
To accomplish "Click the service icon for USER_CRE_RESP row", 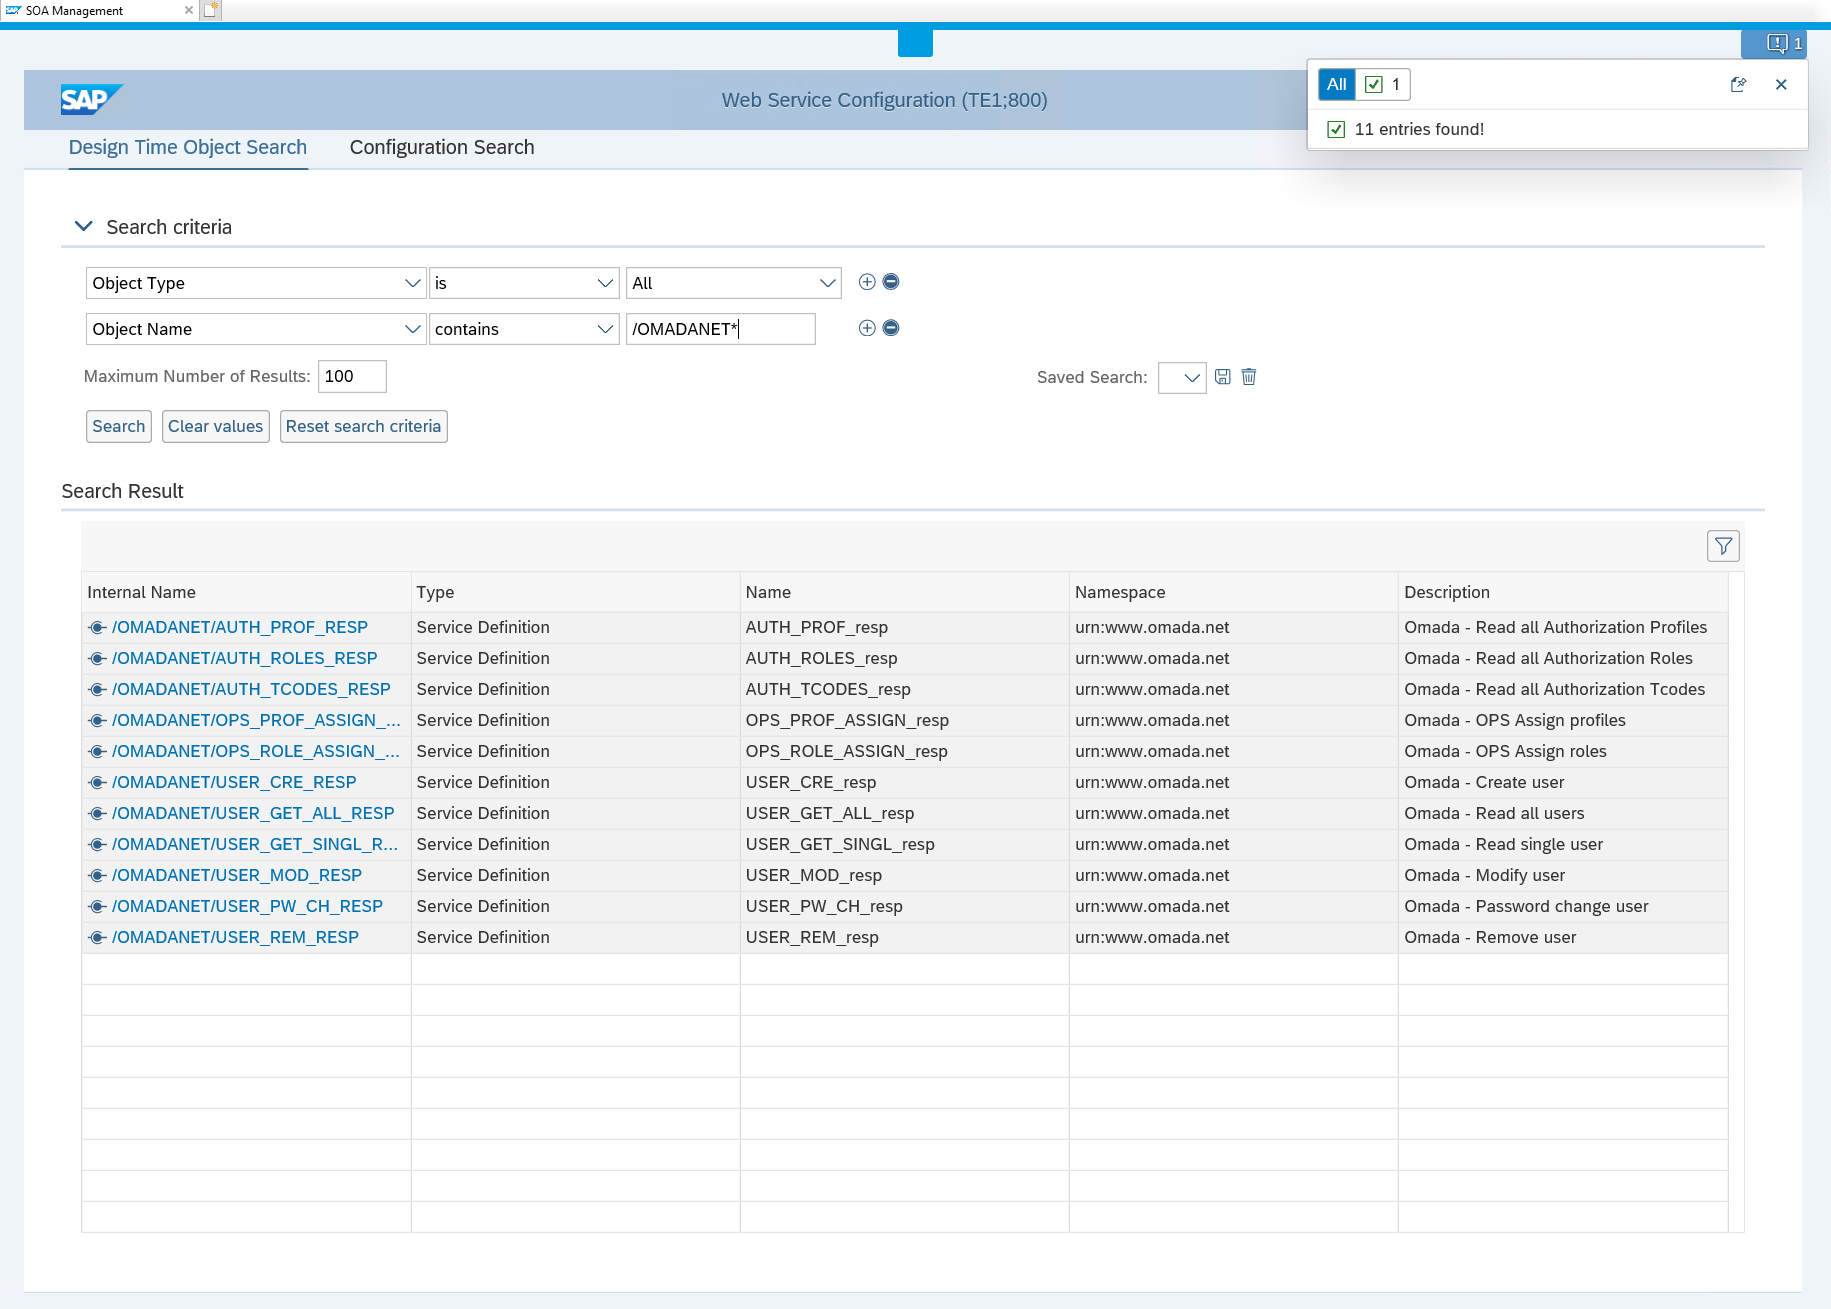I will [97, 783].
